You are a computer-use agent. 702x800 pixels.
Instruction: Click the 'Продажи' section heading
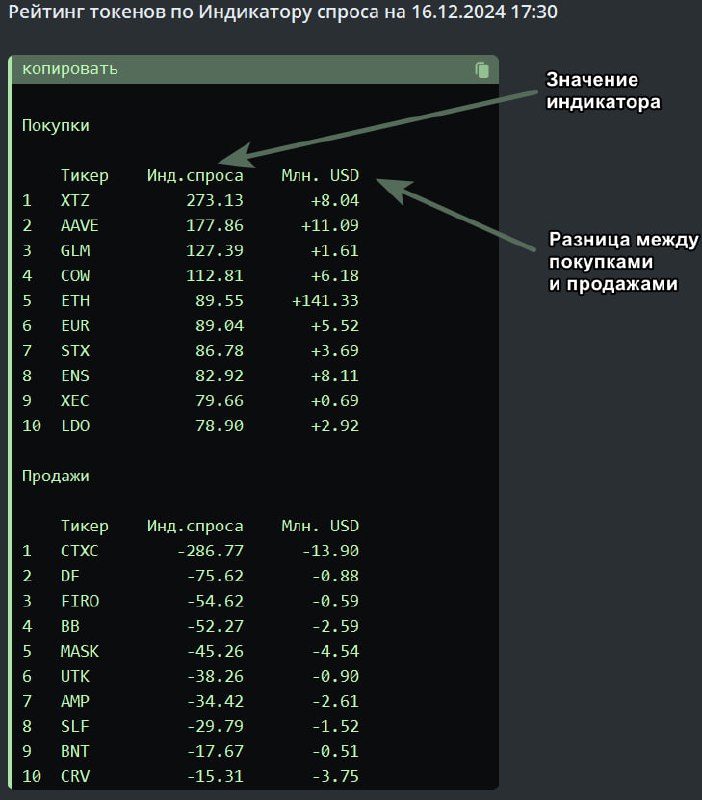click(56, 477)
